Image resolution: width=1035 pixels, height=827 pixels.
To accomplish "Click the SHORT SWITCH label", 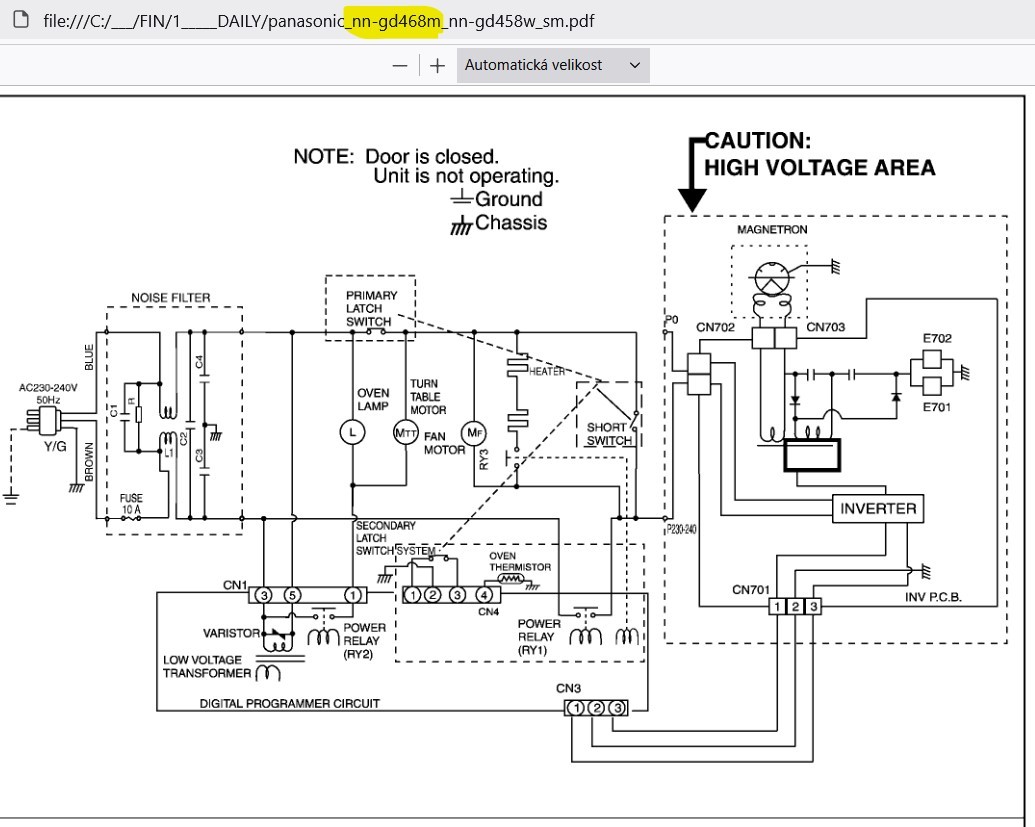I will pos(608,434).
